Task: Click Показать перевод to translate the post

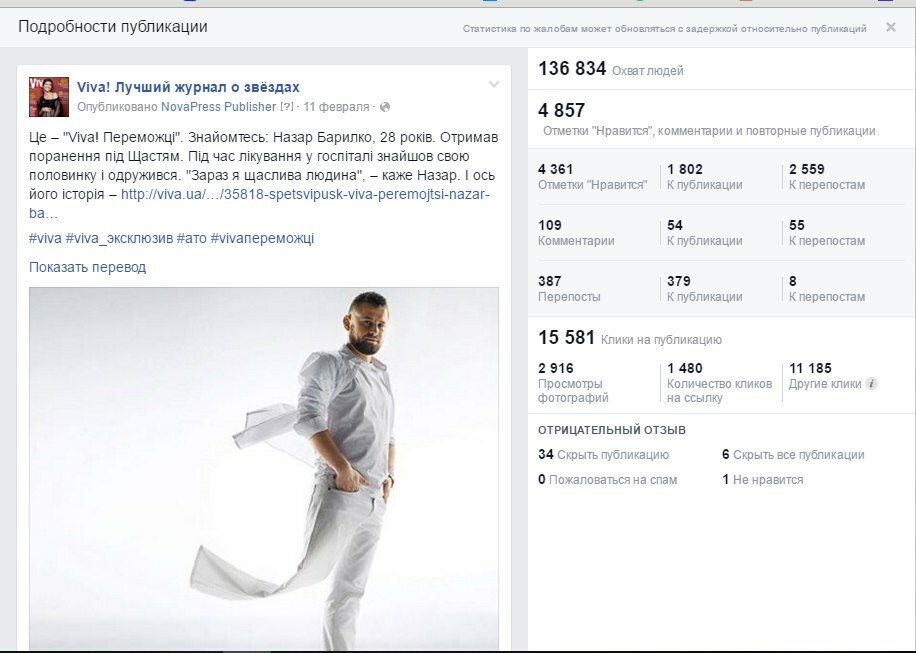Action: click(88, 268)
